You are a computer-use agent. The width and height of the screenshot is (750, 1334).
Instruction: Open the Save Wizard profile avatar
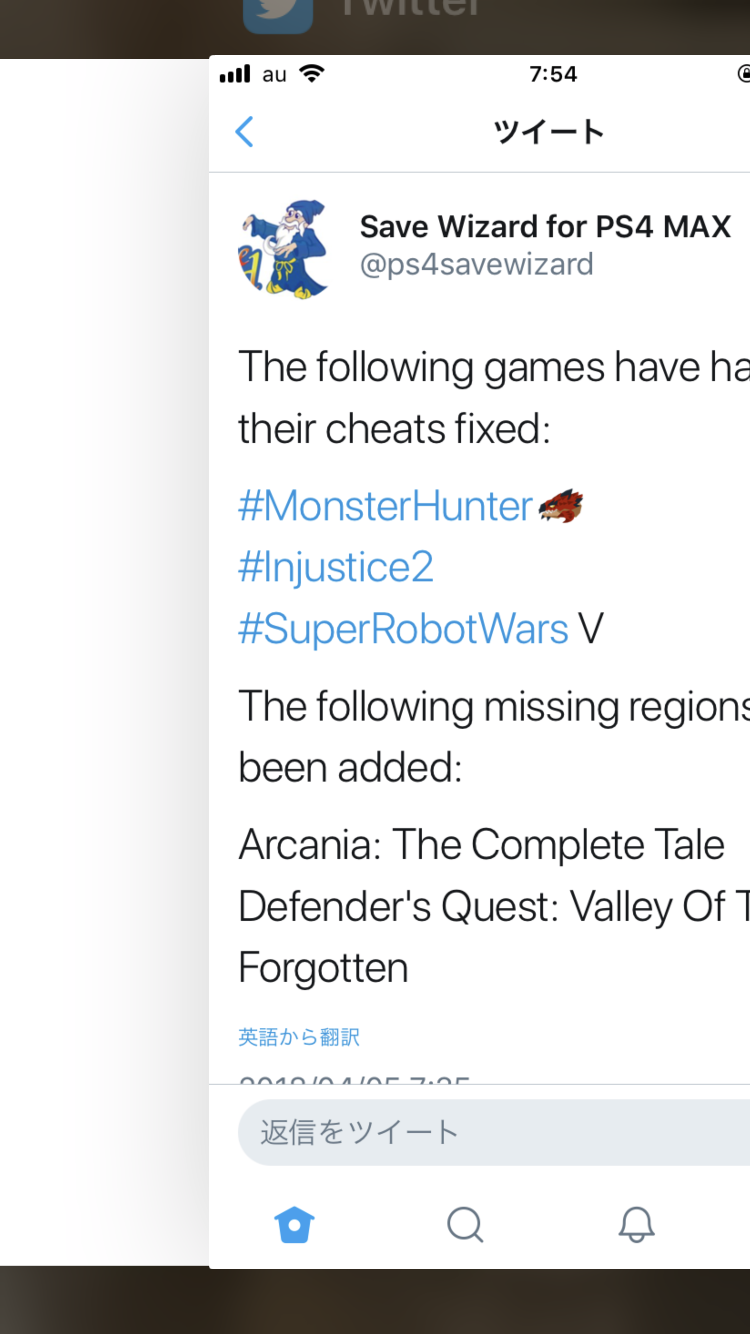click(x=285, y=248)
